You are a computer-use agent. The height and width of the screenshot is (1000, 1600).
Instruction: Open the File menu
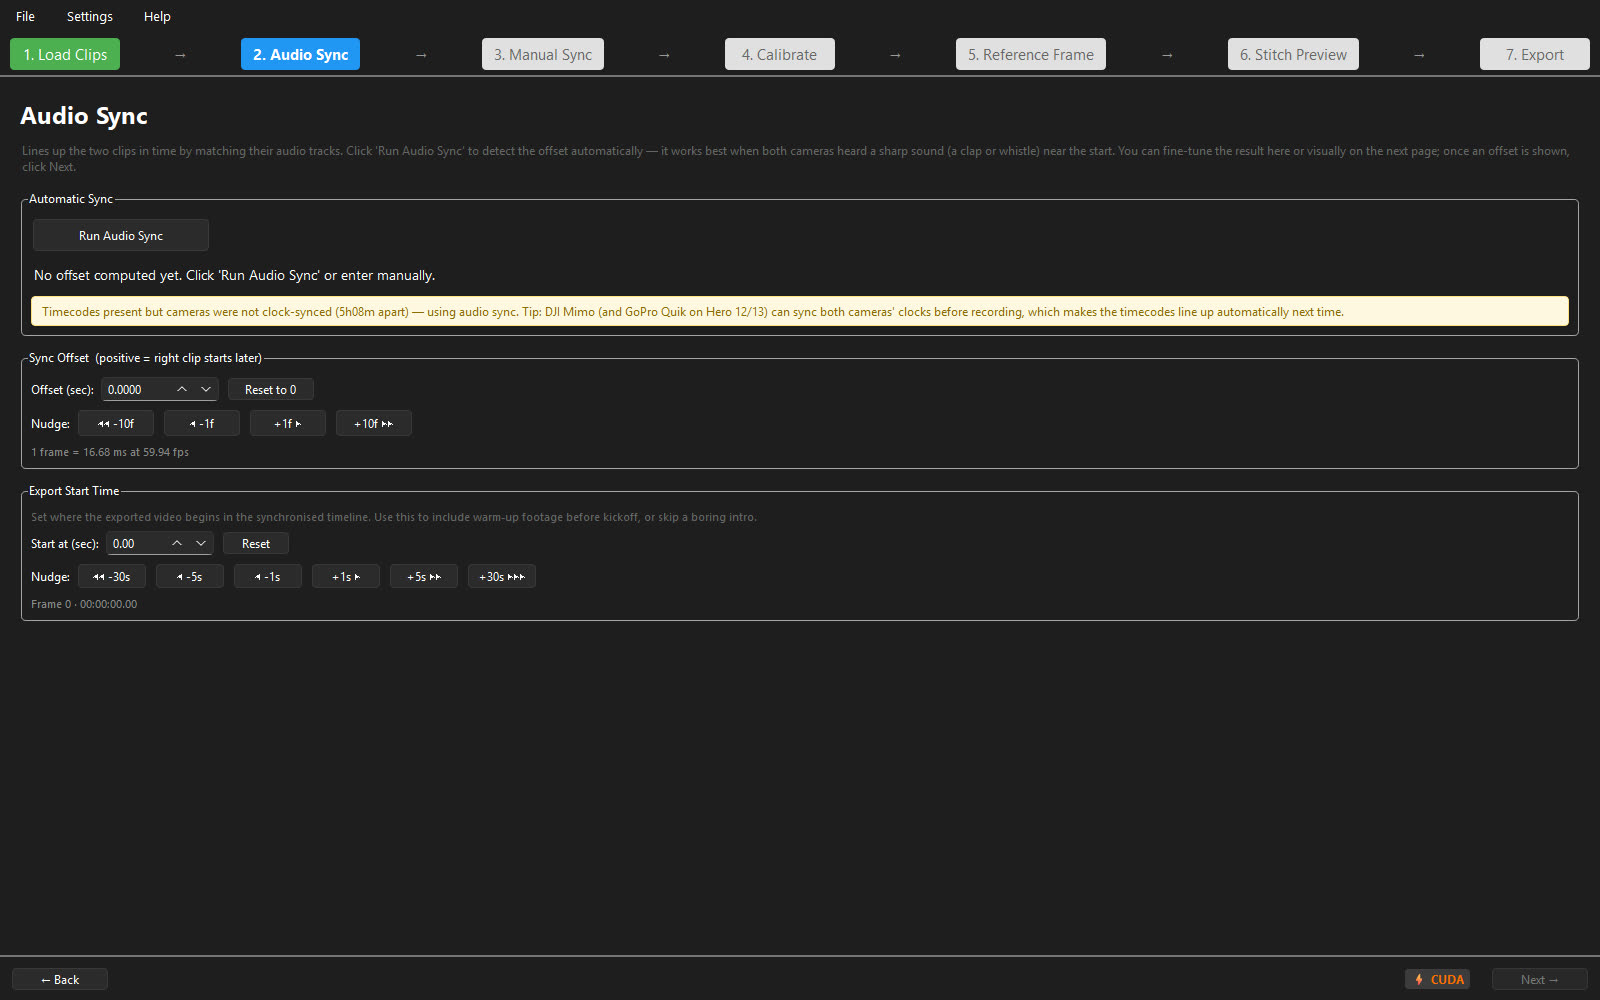[x=25, y=16]
